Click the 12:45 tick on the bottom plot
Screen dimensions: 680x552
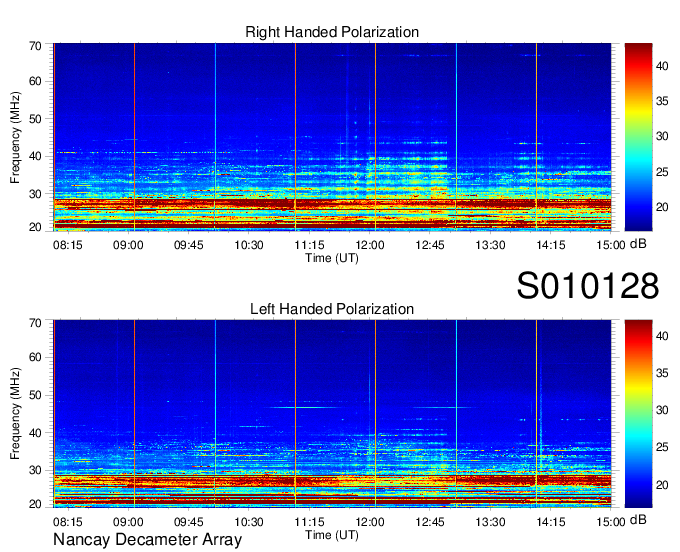click(430, 522)
